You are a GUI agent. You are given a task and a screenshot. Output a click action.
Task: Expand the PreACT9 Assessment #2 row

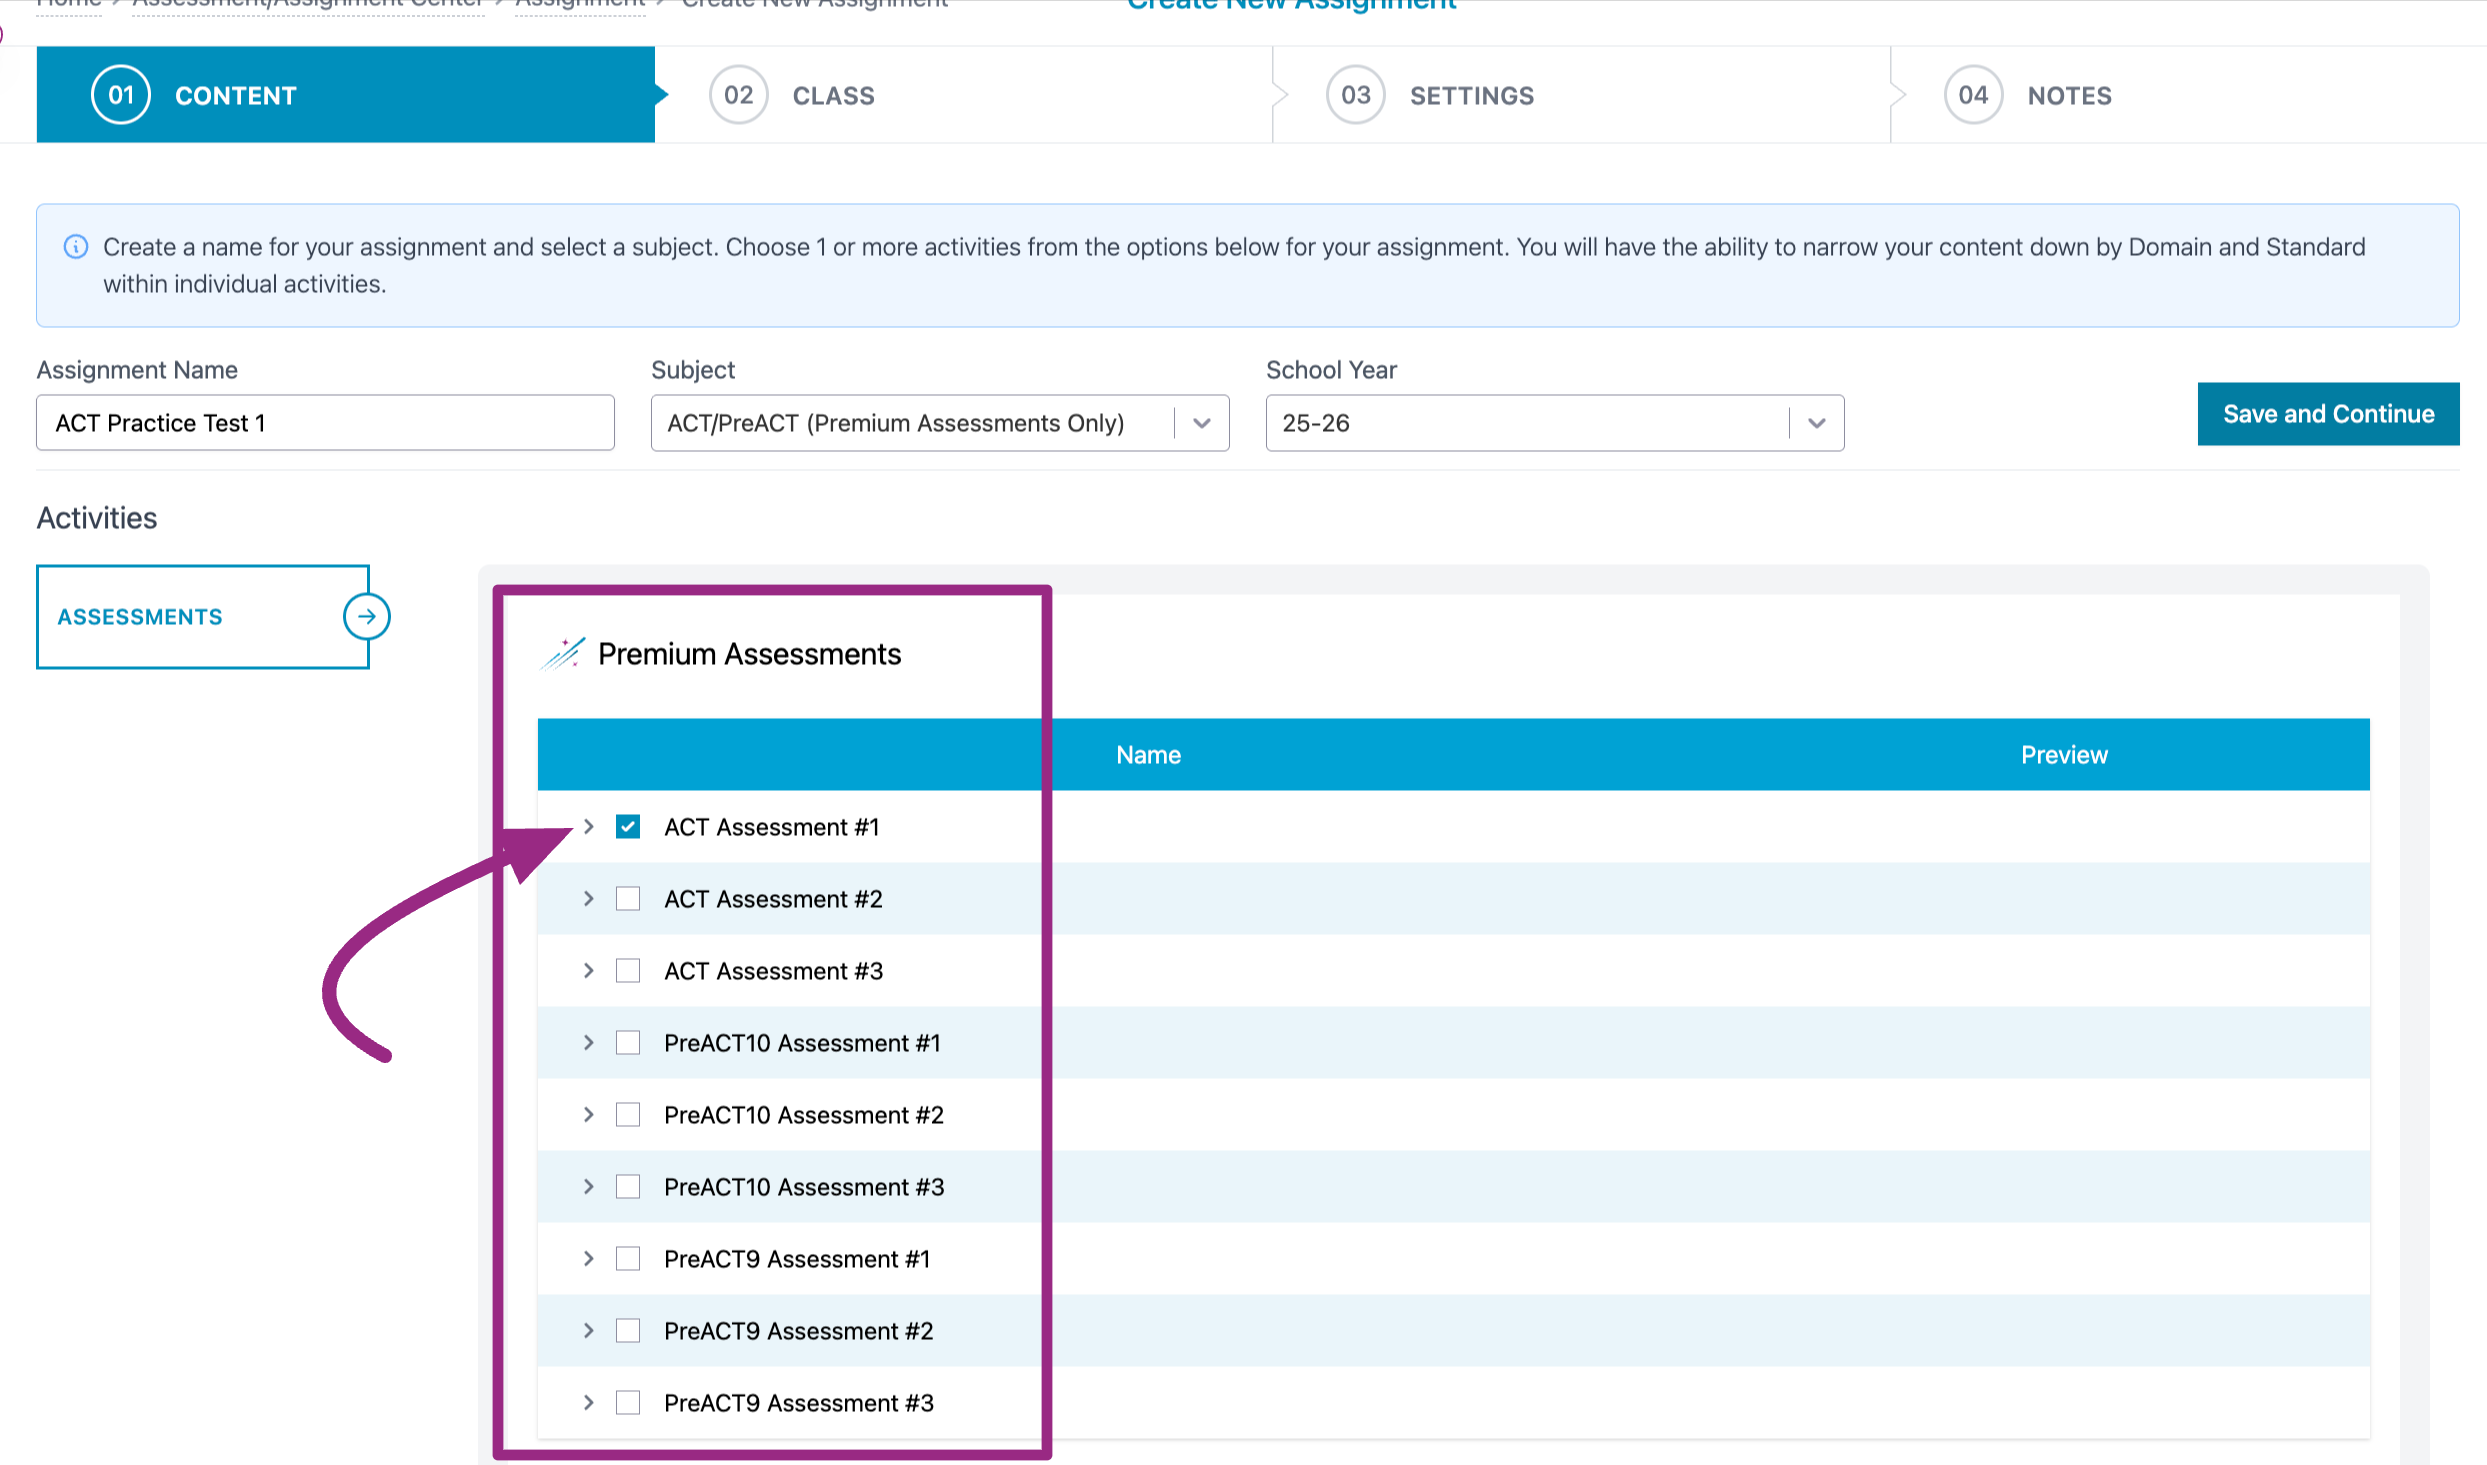pyautogui.click(x=589, y=1331)
